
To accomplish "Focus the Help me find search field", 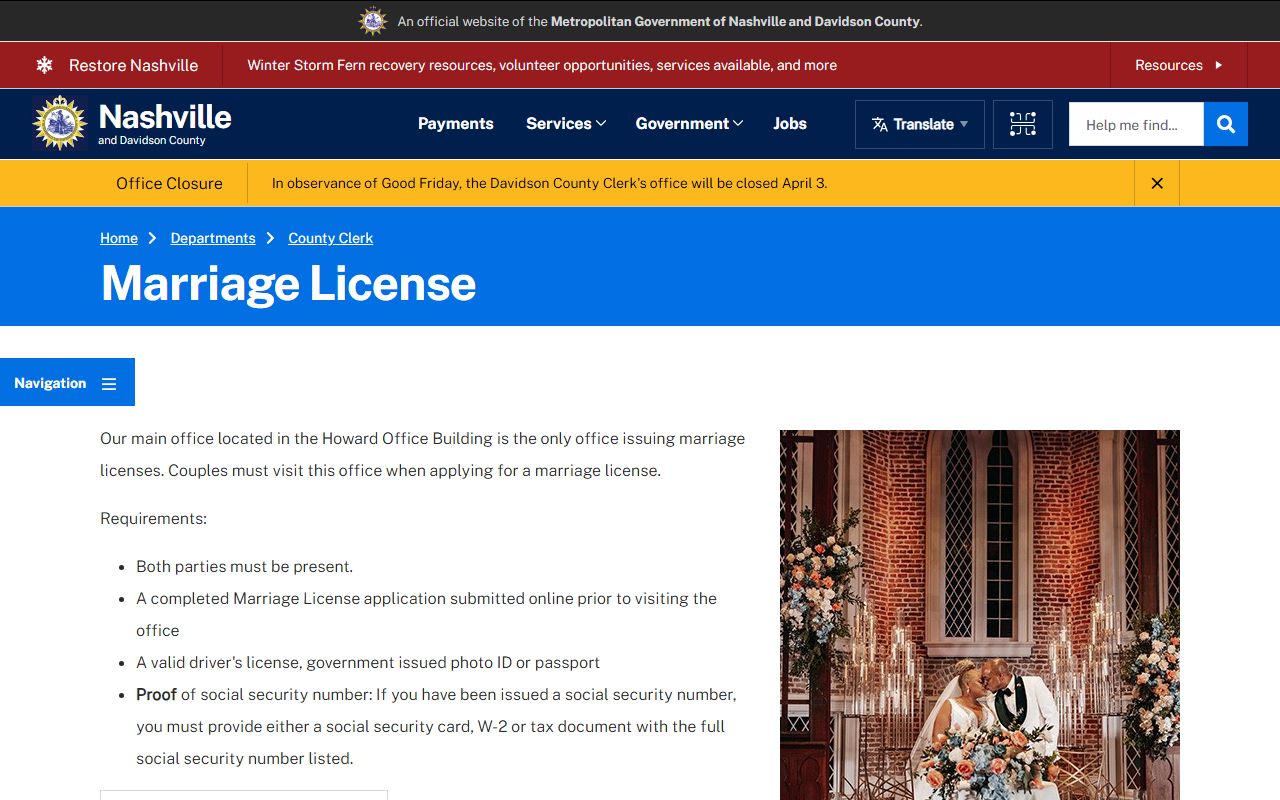I will (1136, 124).
